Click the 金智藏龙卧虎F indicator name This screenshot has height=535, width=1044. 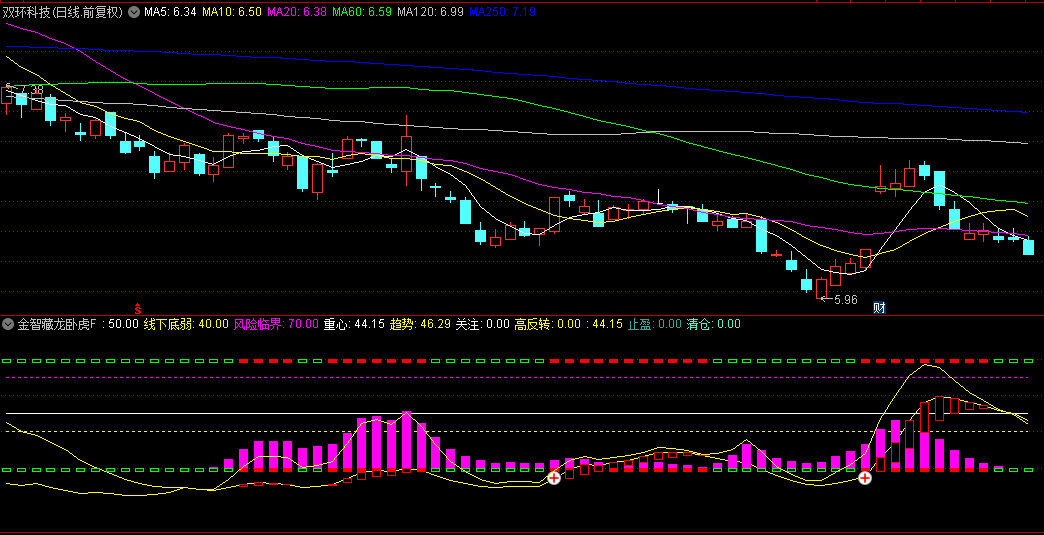(x=56, y=325)
